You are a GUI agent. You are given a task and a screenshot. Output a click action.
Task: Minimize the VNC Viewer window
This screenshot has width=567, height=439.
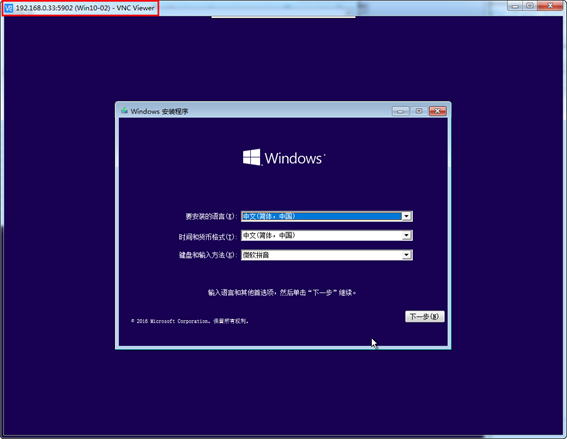point(515,6)
